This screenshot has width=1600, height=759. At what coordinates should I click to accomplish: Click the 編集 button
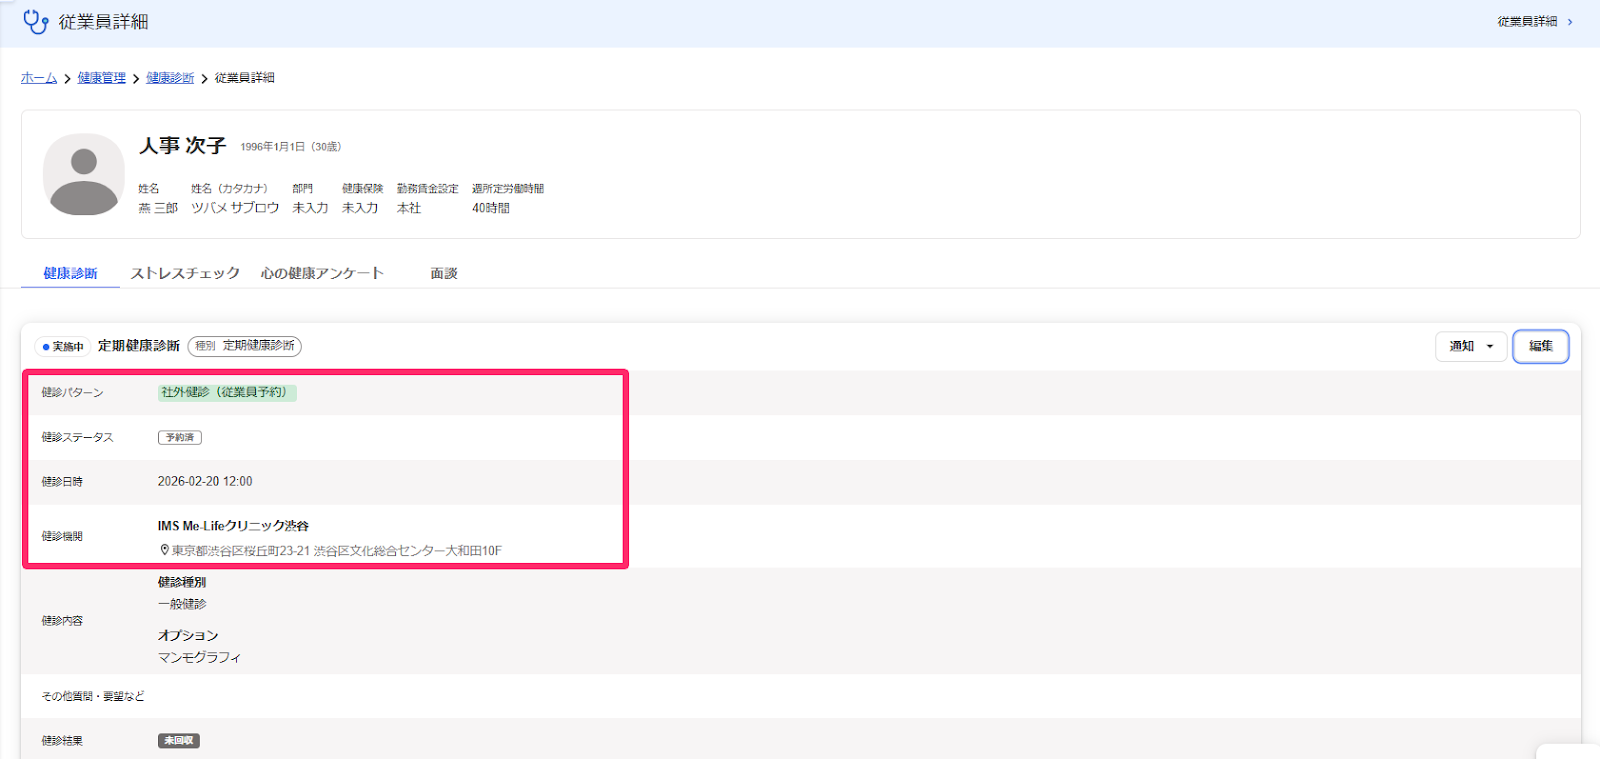tap(1541, 346)
